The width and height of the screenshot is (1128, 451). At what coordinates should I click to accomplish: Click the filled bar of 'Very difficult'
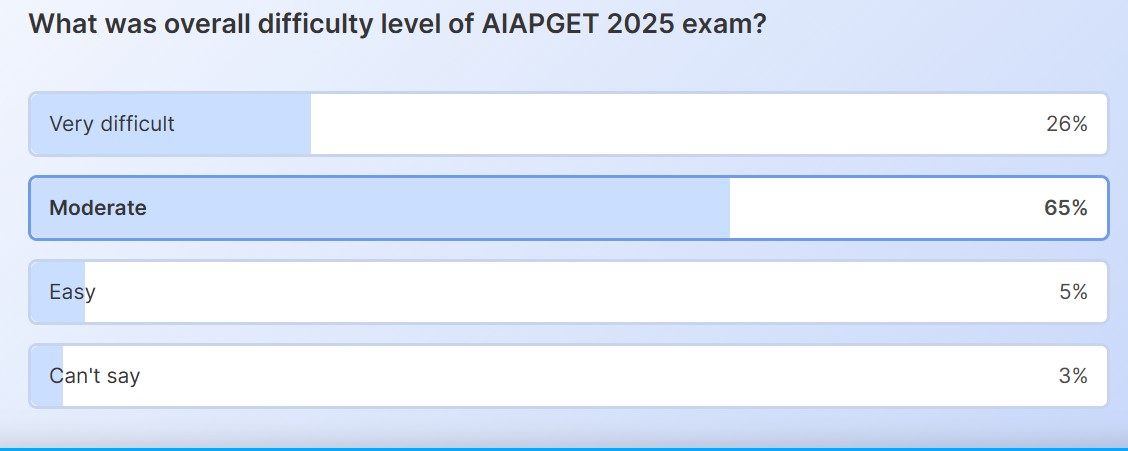[x=250, y=124]
